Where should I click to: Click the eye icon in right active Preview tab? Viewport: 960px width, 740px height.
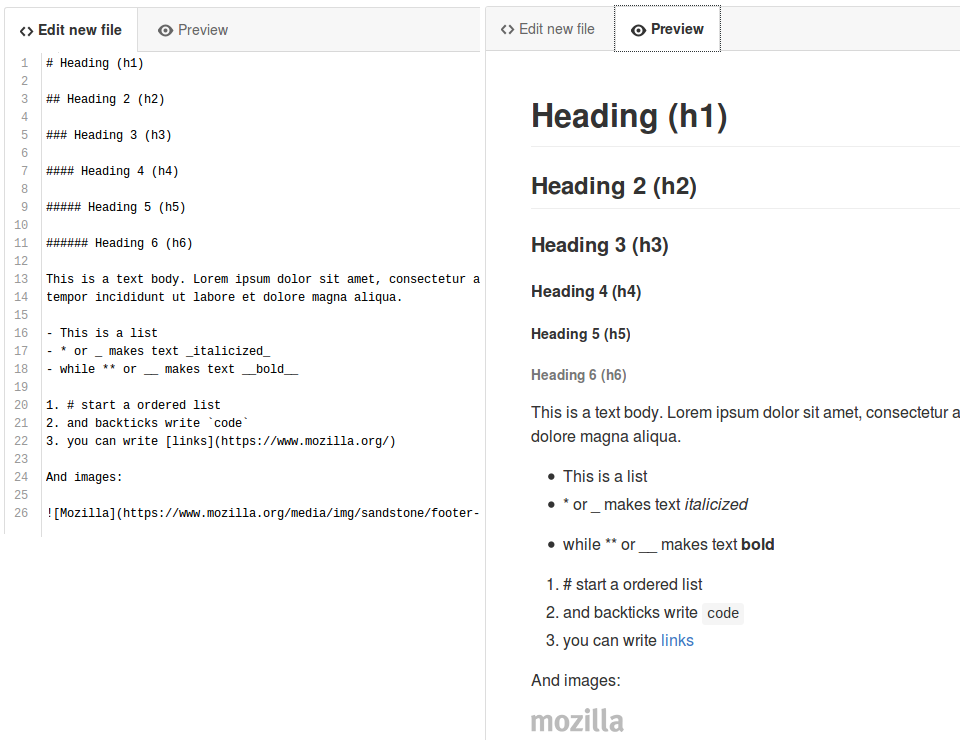tap(638, 30)
